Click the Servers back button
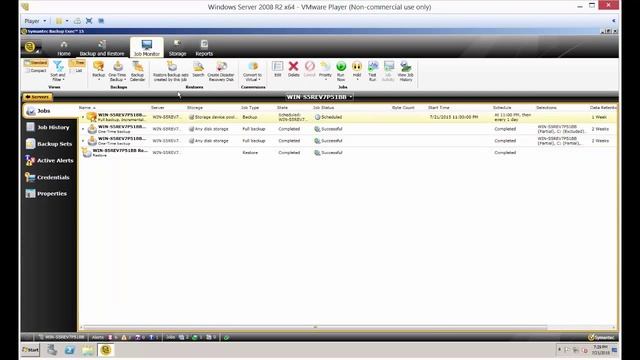The height and width of the screenshot is (360, 640). 38,97
